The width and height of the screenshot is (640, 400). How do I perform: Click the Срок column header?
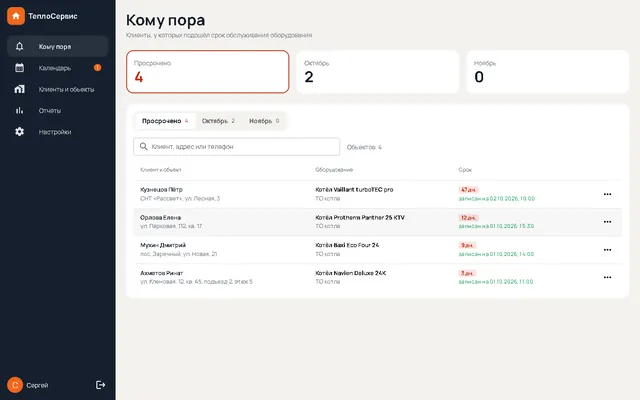click(x=465, y=169)
